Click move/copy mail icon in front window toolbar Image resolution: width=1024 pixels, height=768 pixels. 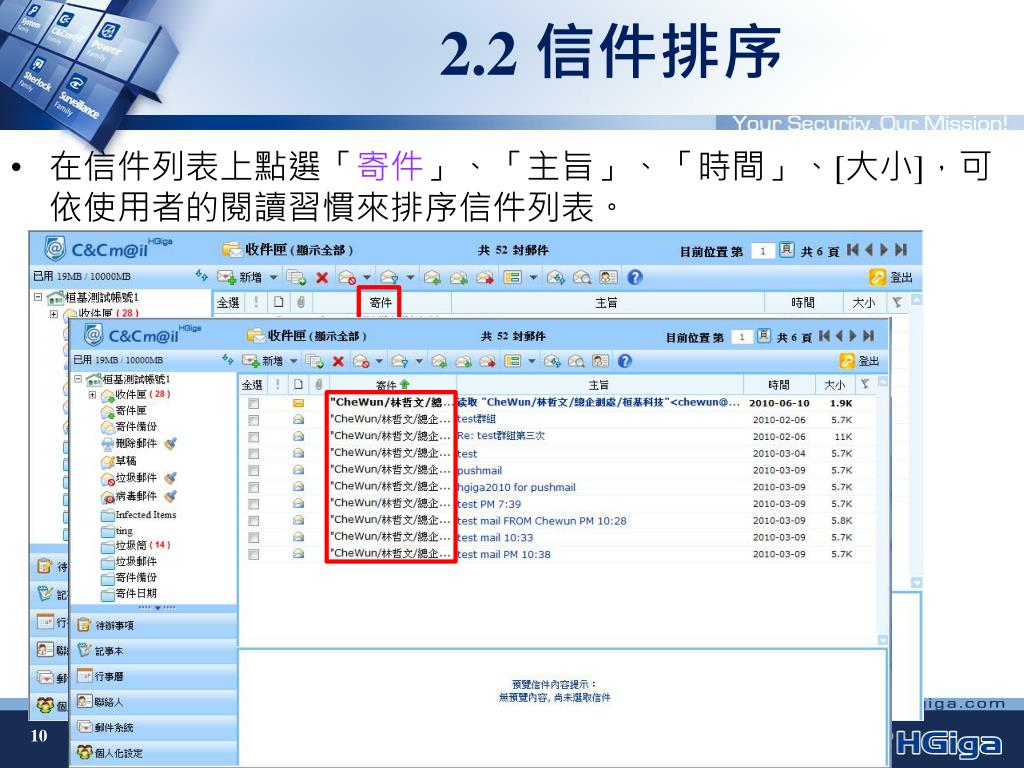[315, 361]
